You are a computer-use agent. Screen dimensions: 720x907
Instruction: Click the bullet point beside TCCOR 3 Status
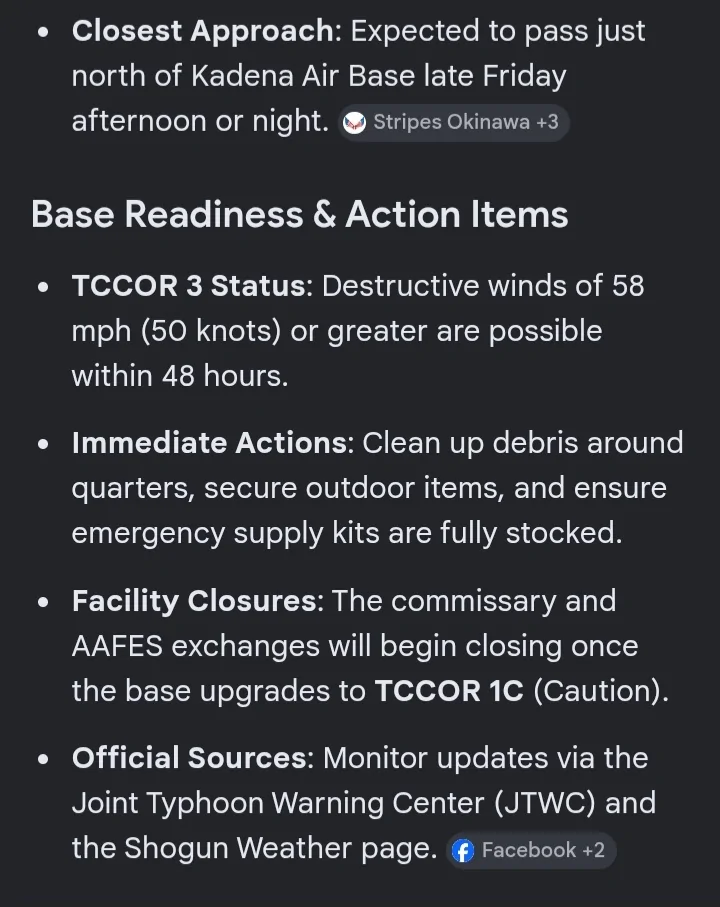point(43,287)
